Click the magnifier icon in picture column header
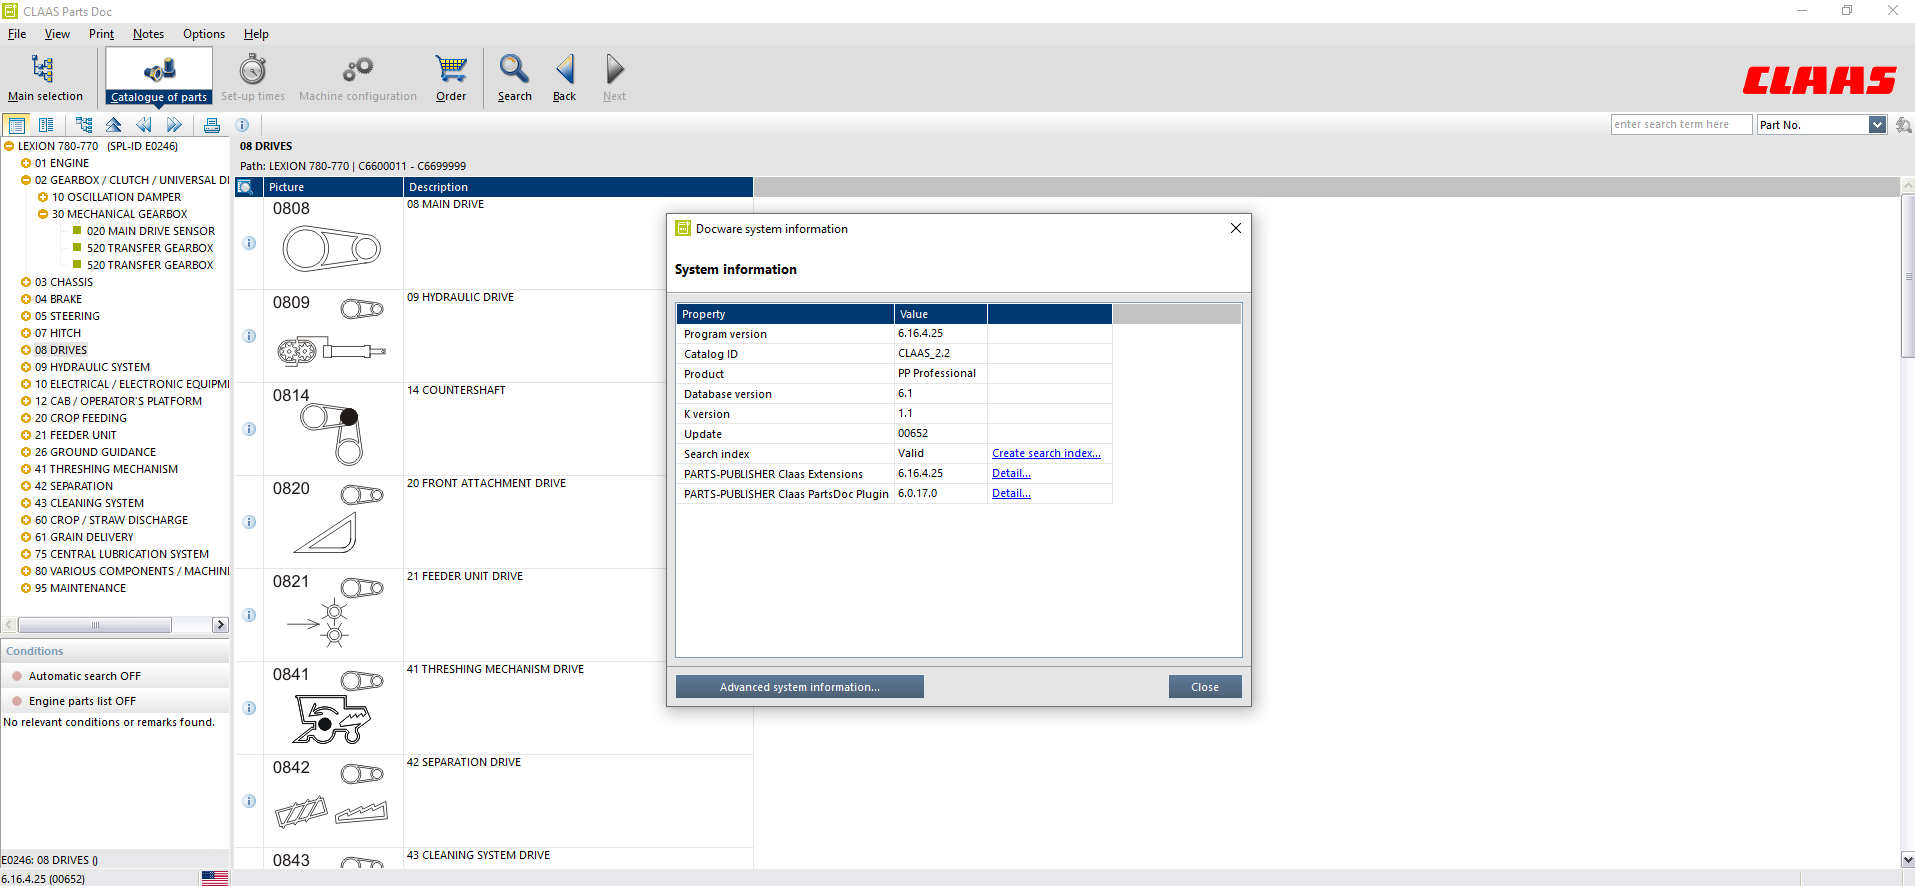Image resolution: width=1915 pixels, height=886 pixels. (245, 187)
